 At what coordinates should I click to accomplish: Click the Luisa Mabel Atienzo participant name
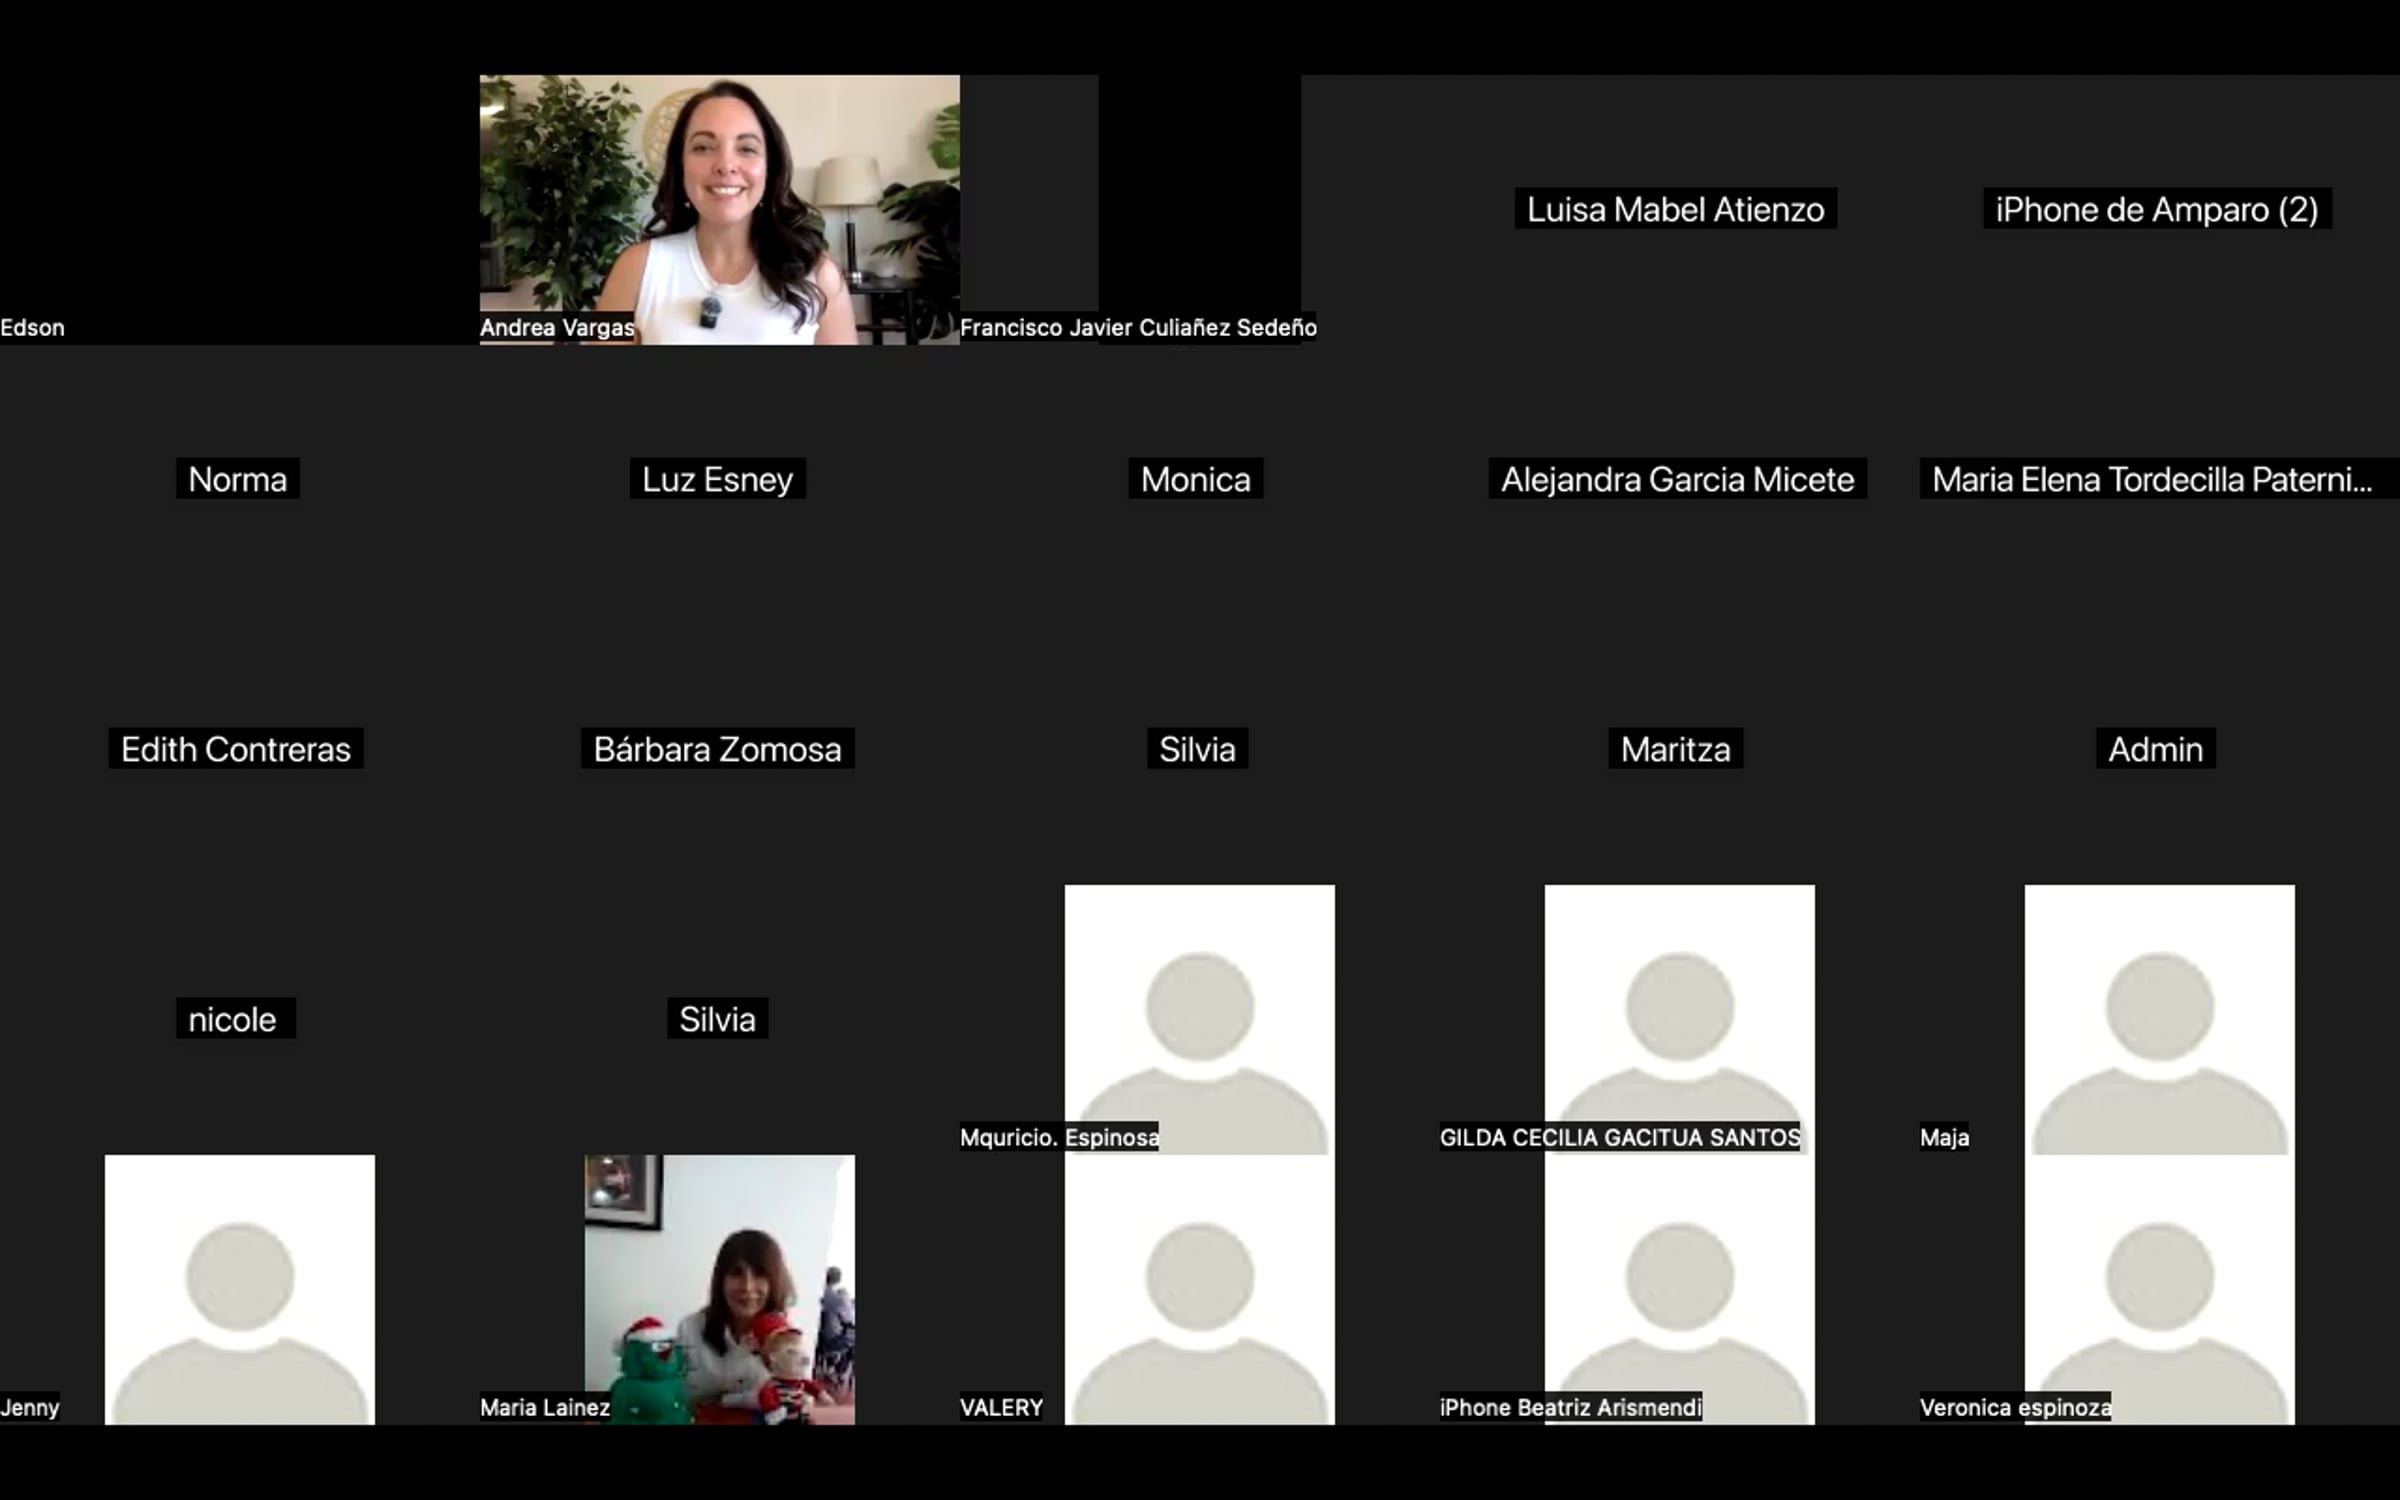click(x=1675, y=209)
